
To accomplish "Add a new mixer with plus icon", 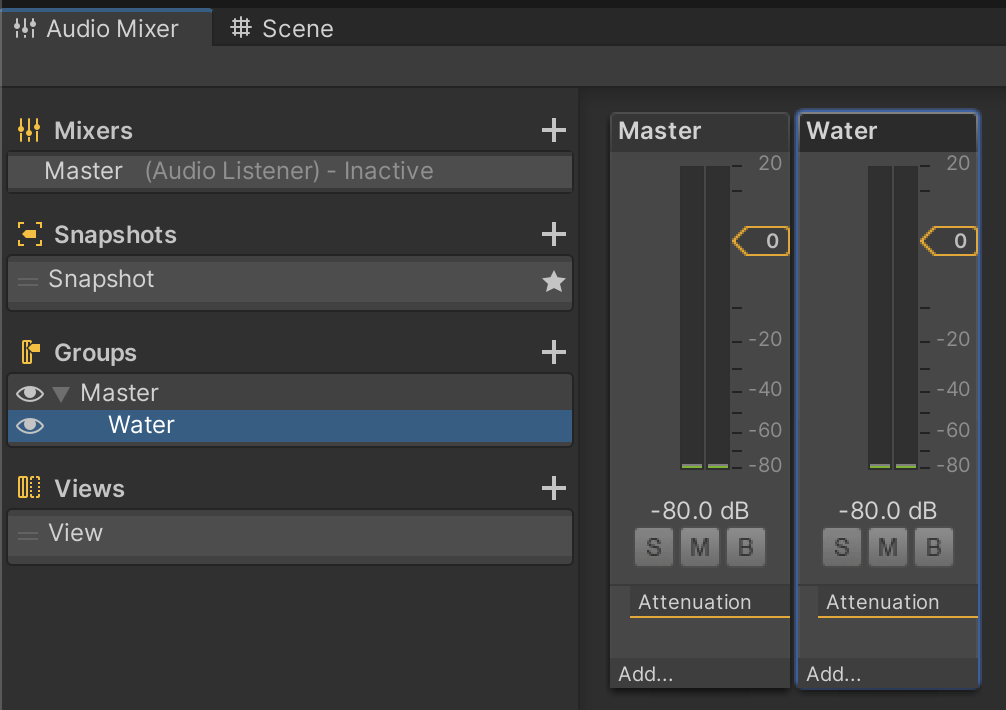I will click(x=553, y=131).
